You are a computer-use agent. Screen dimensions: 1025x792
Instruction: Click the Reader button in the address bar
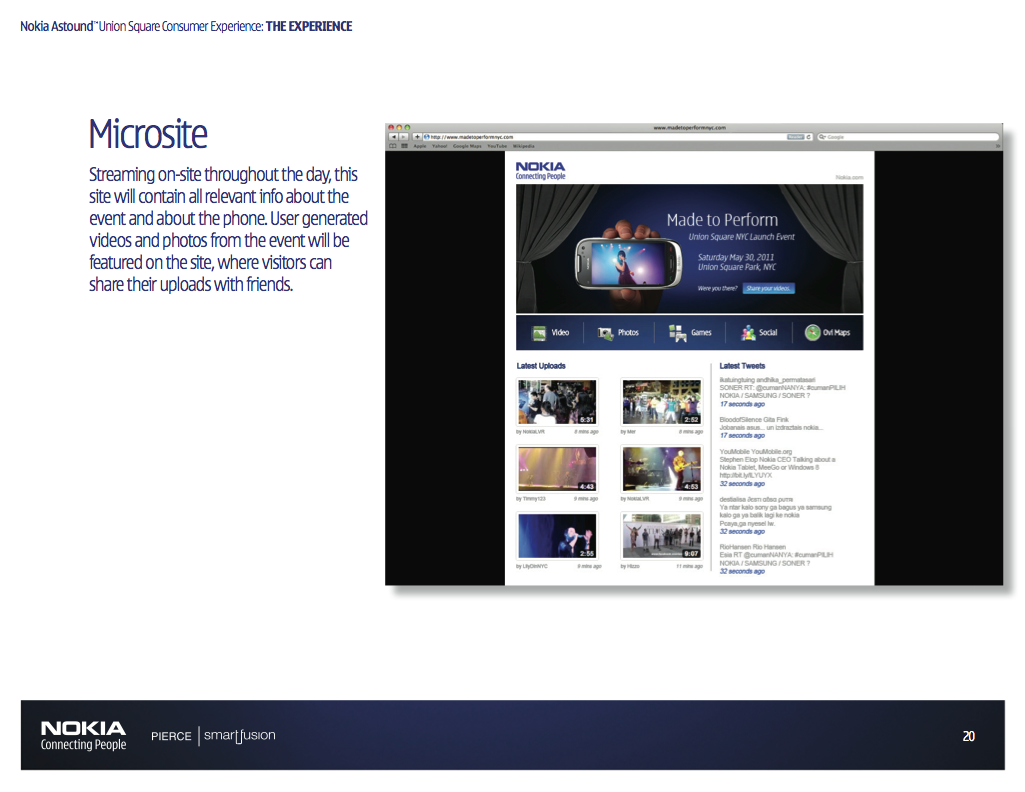tap(795, 137)
